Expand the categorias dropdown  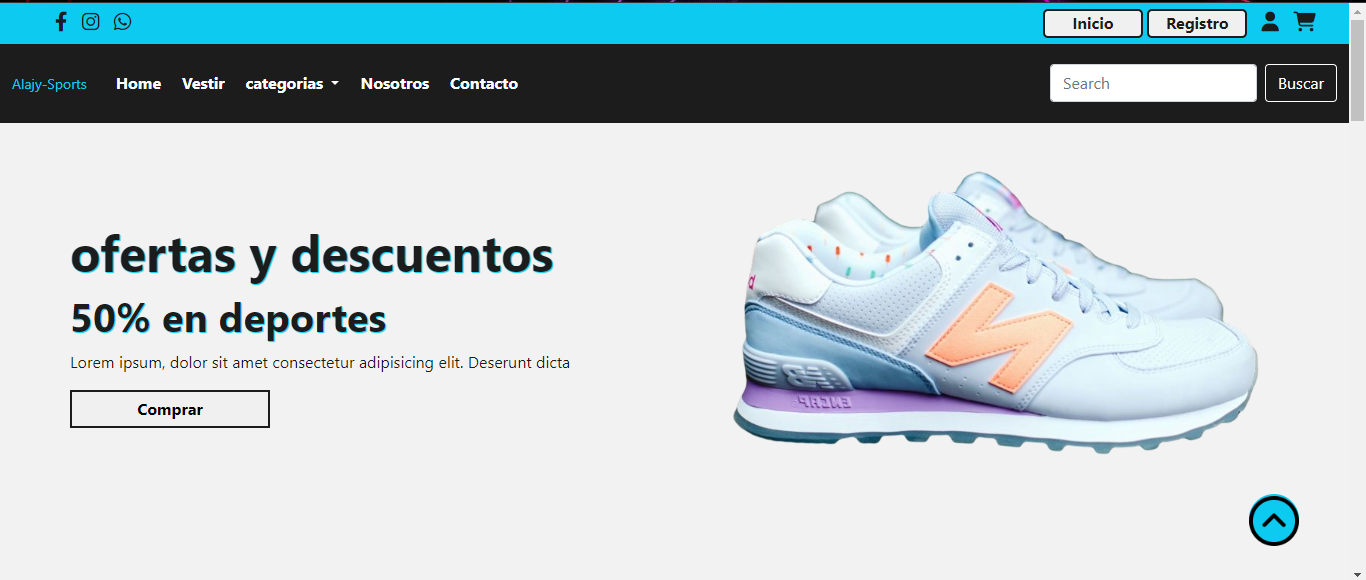pos(292,84)
